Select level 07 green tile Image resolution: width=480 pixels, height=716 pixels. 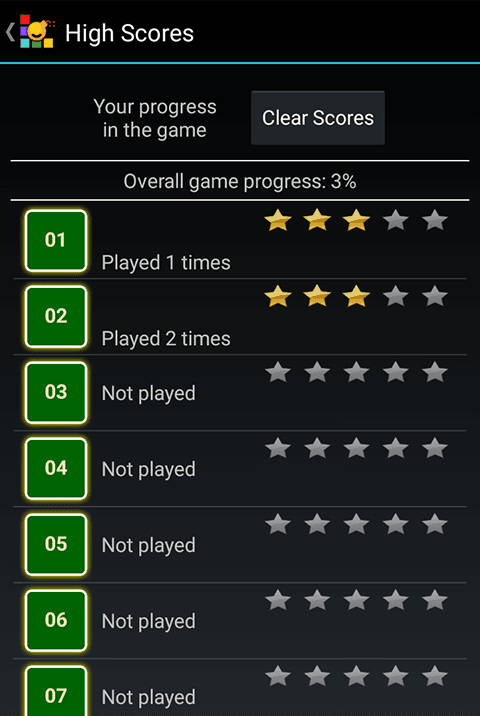(56, 691)
